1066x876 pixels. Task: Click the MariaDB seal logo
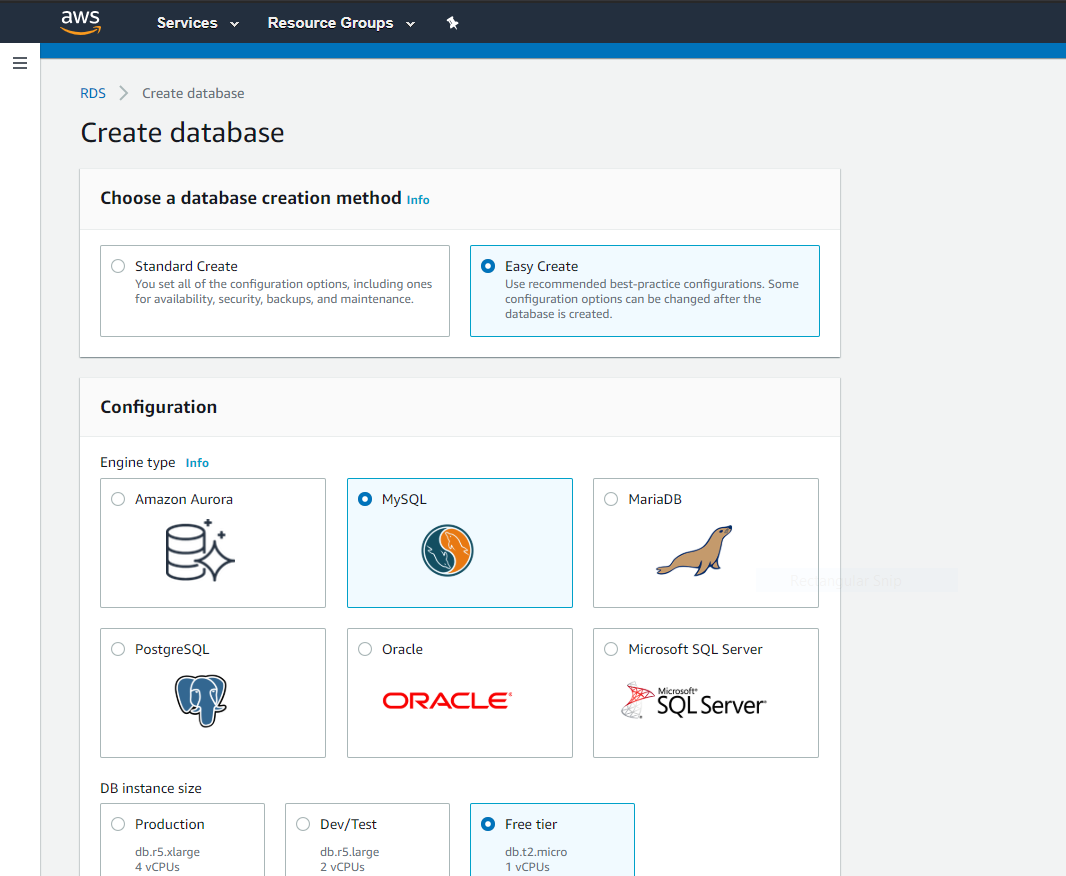pyautogui.click(x=694, y=550)
